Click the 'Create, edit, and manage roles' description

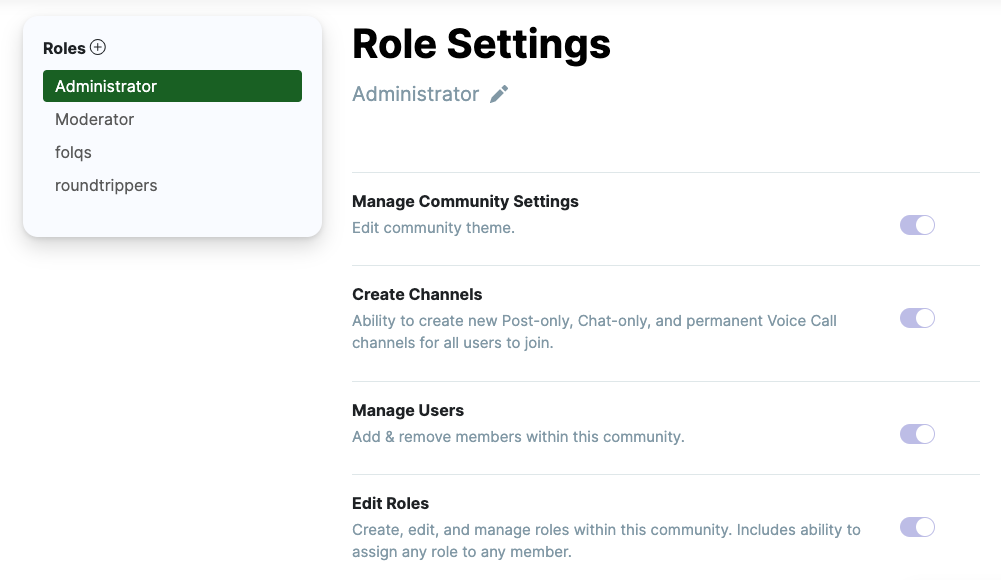pos(606,541)
